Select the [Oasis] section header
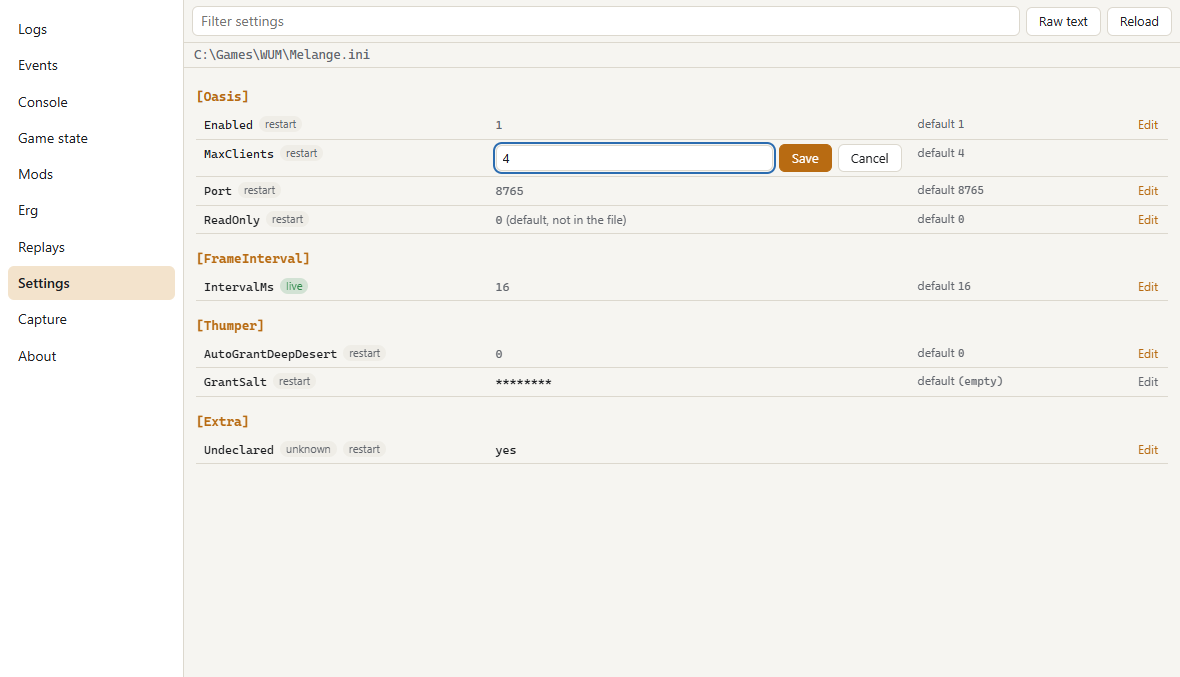 [222, 96]
